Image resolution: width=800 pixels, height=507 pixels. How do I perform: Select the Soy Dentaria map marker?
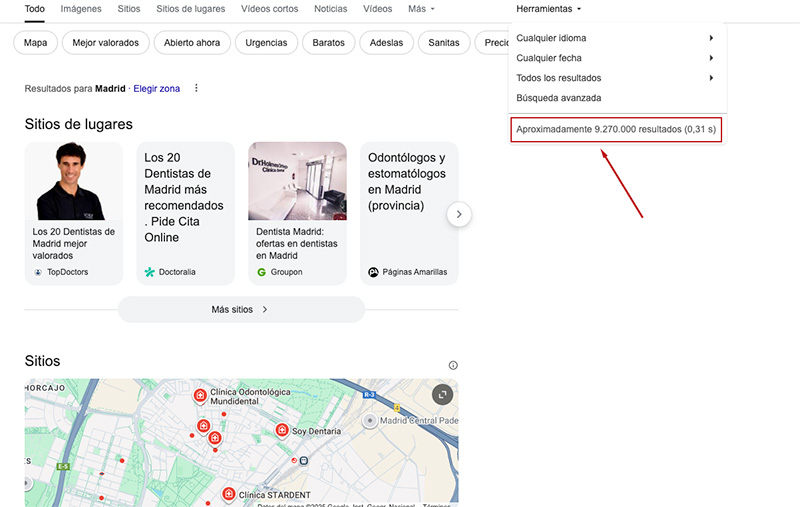[x=282, y=431]
